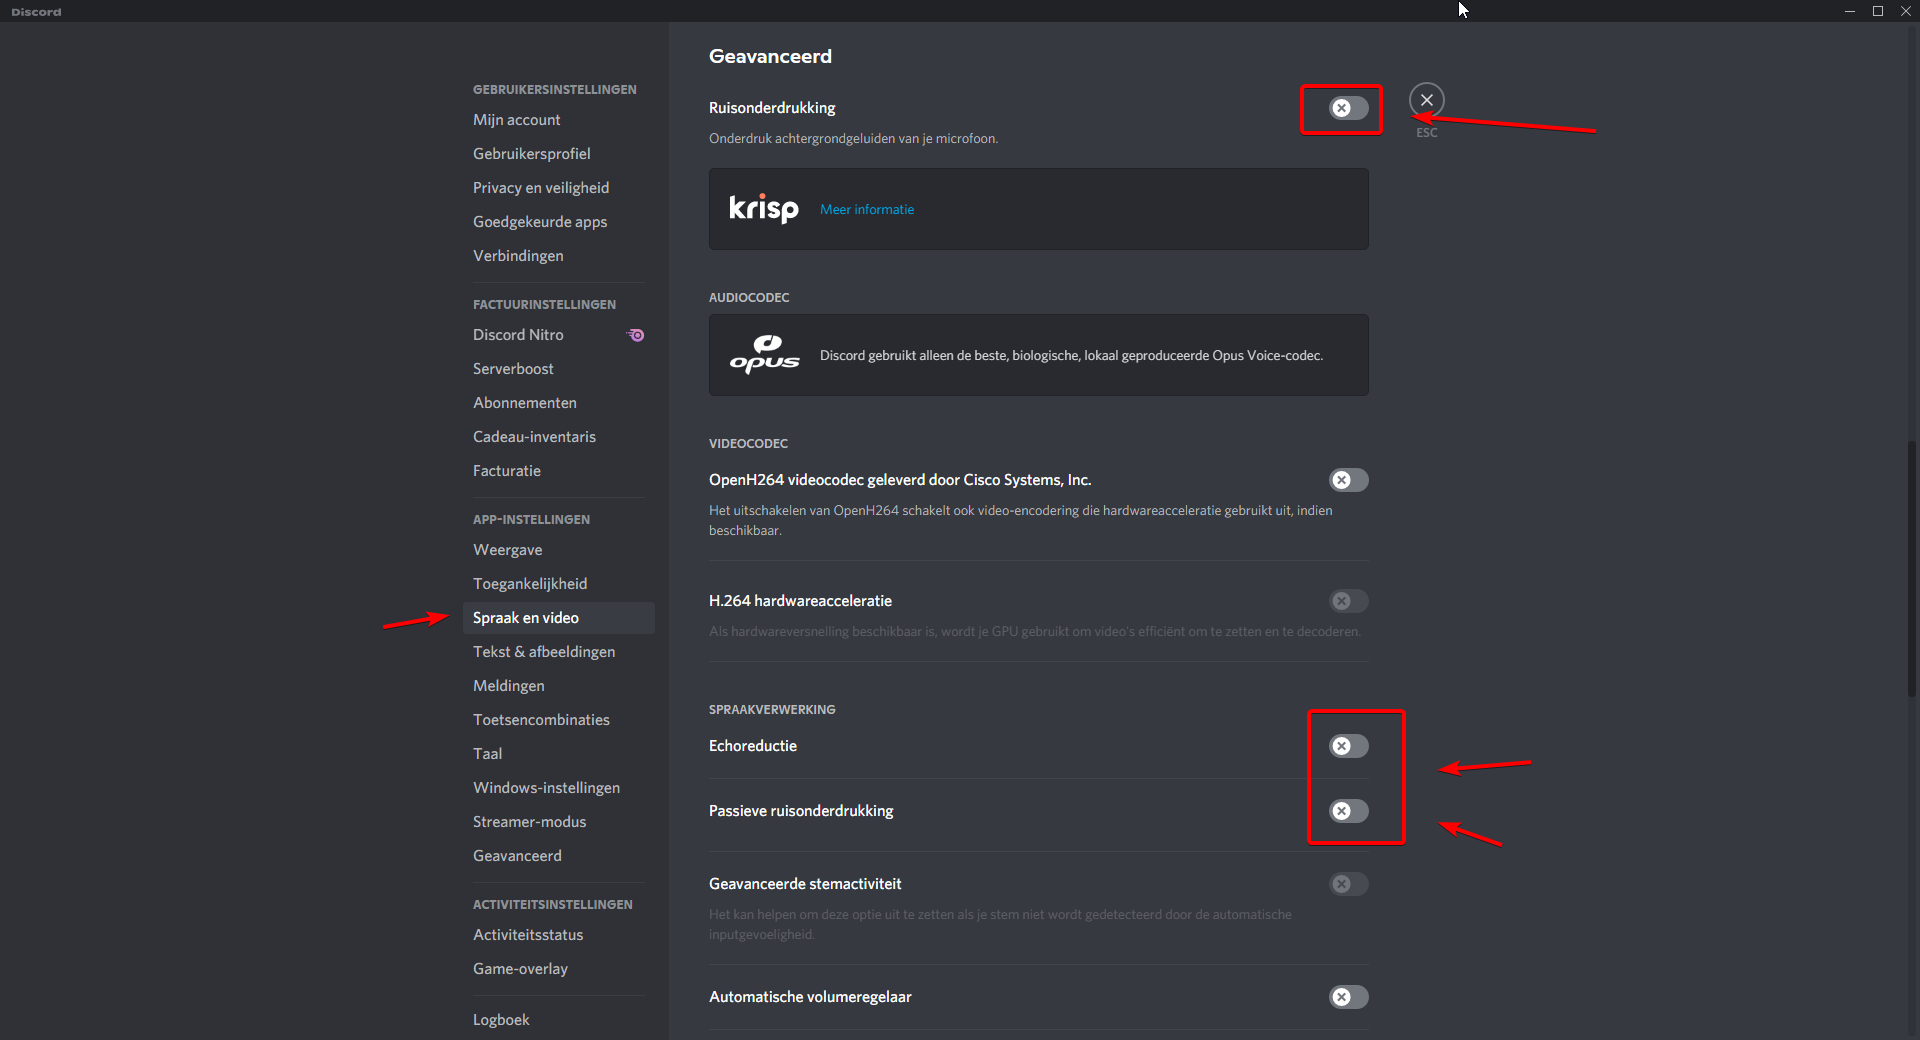The image size is (1920, 1040).
Task: Open Mijn account settings
Action: [516, 120]
